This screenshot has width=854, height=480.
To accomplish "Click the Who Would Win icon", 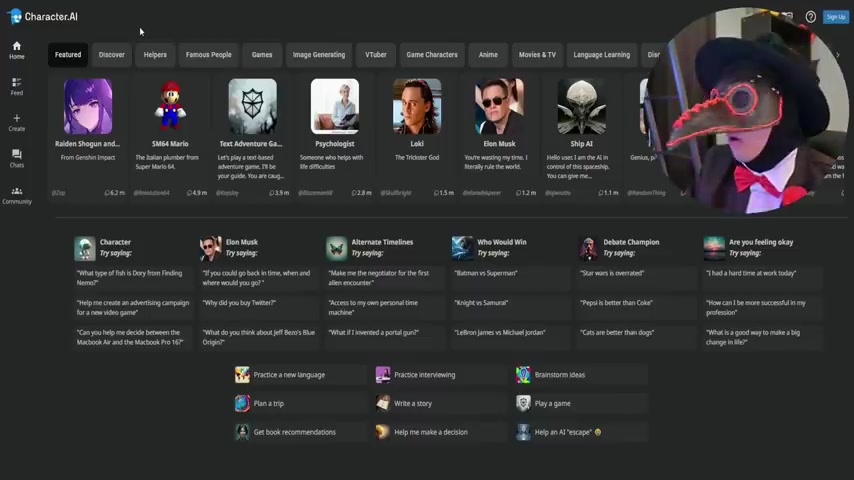I will [462, 248].
